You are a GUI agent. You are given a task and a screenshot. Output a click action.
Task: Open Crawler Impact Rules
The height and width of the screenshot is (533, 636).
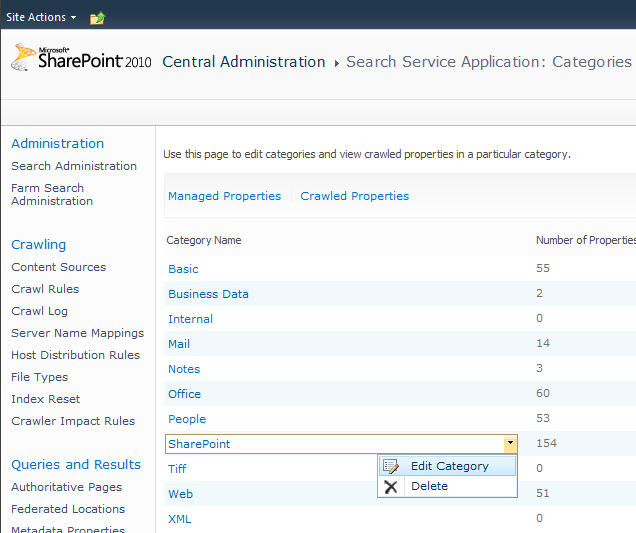[x=73, y=421]
